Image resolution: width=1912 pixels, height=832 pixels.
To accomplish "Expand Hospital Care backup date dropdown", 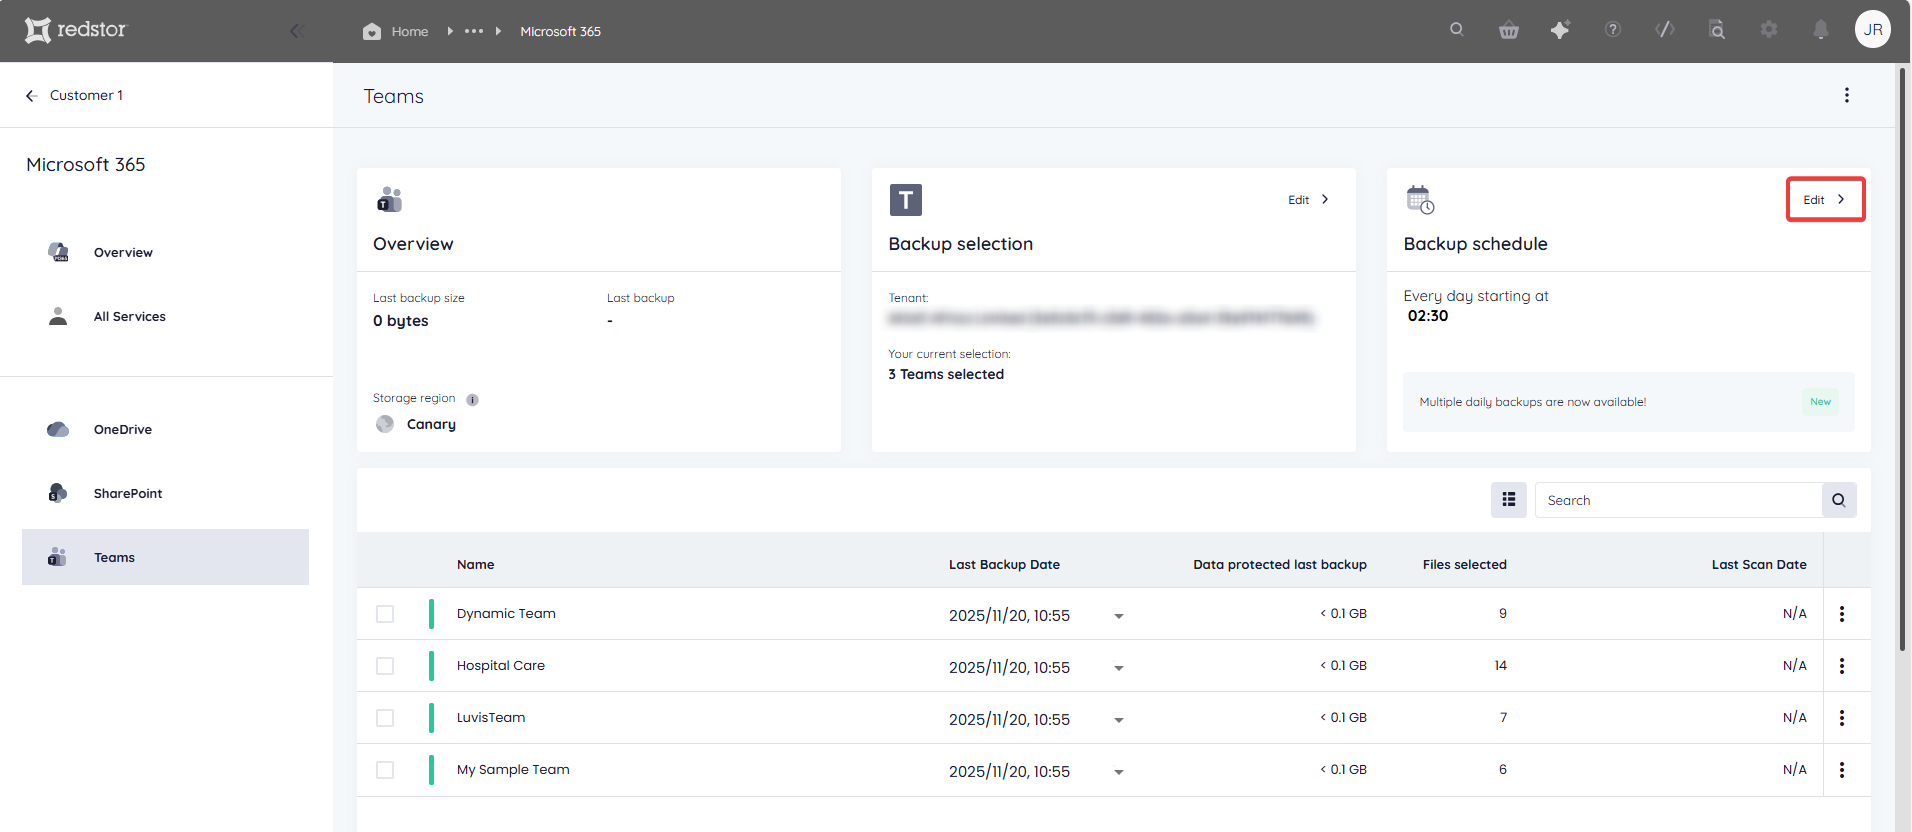I will click(x=1119, y=668).
